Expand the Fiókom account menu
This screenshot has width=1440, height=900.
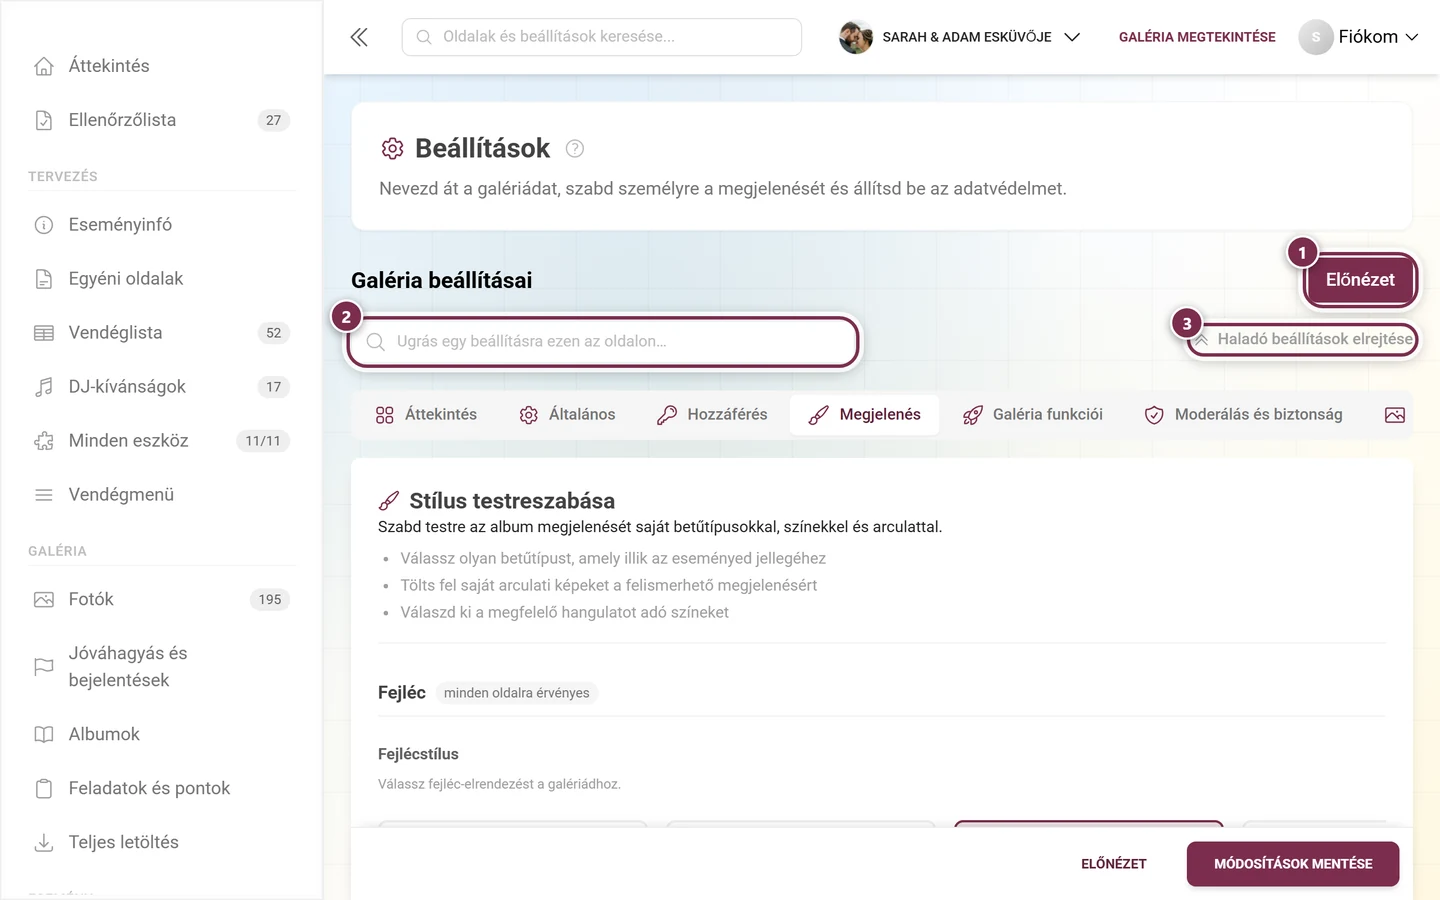click(1359, 37)
